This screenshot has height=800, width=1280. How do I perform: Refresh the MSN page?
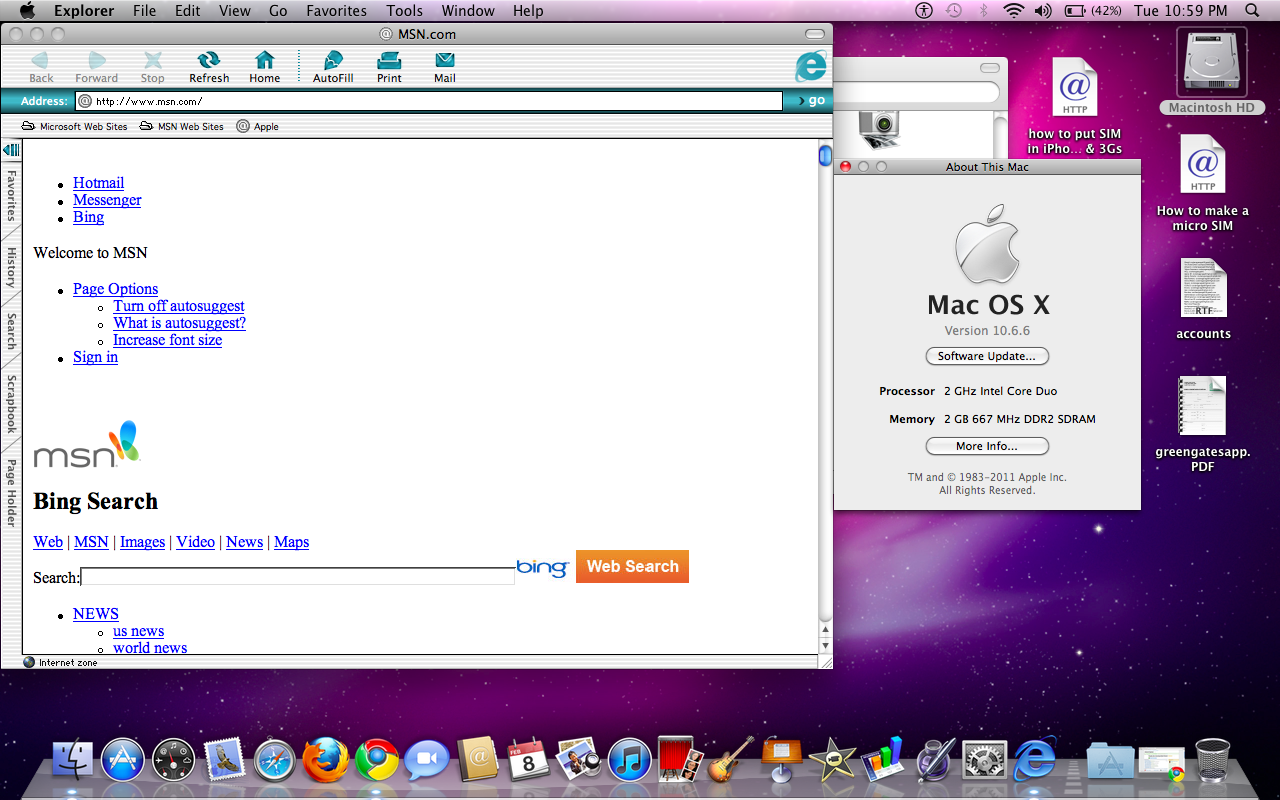(209, 67)
